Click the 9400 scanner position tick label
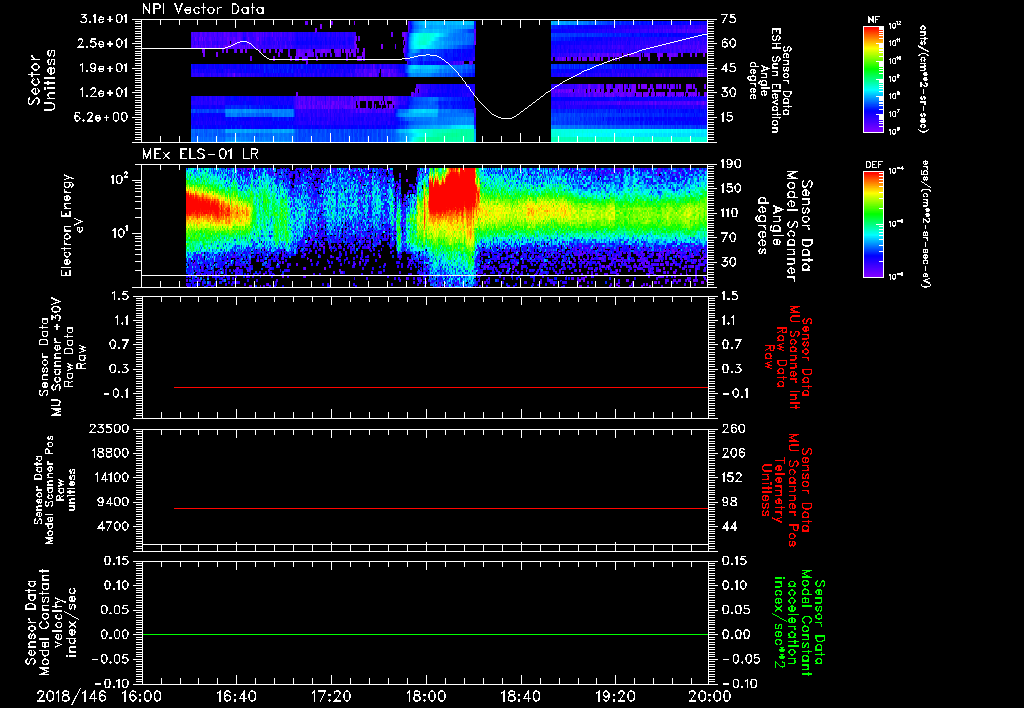 [x=112, y=502]
